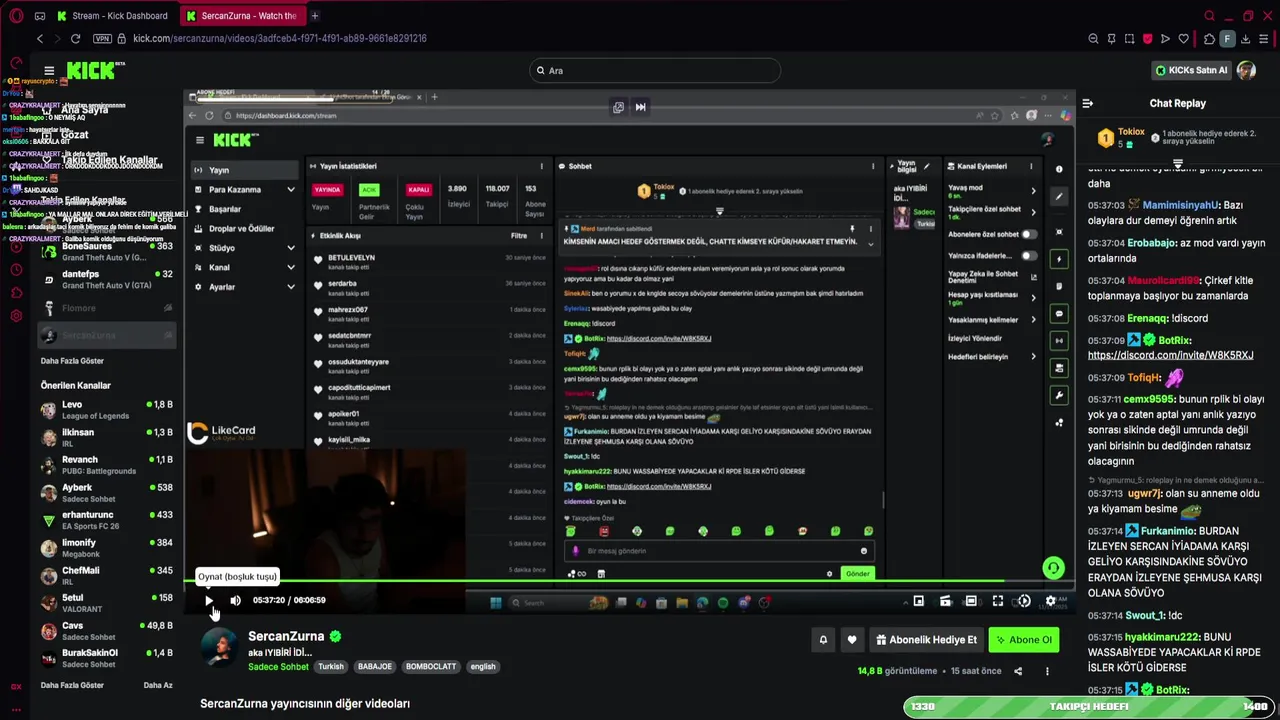Open BurakSakinOl channel
This screenshot has height=720, width=1280.
point(108,658)
